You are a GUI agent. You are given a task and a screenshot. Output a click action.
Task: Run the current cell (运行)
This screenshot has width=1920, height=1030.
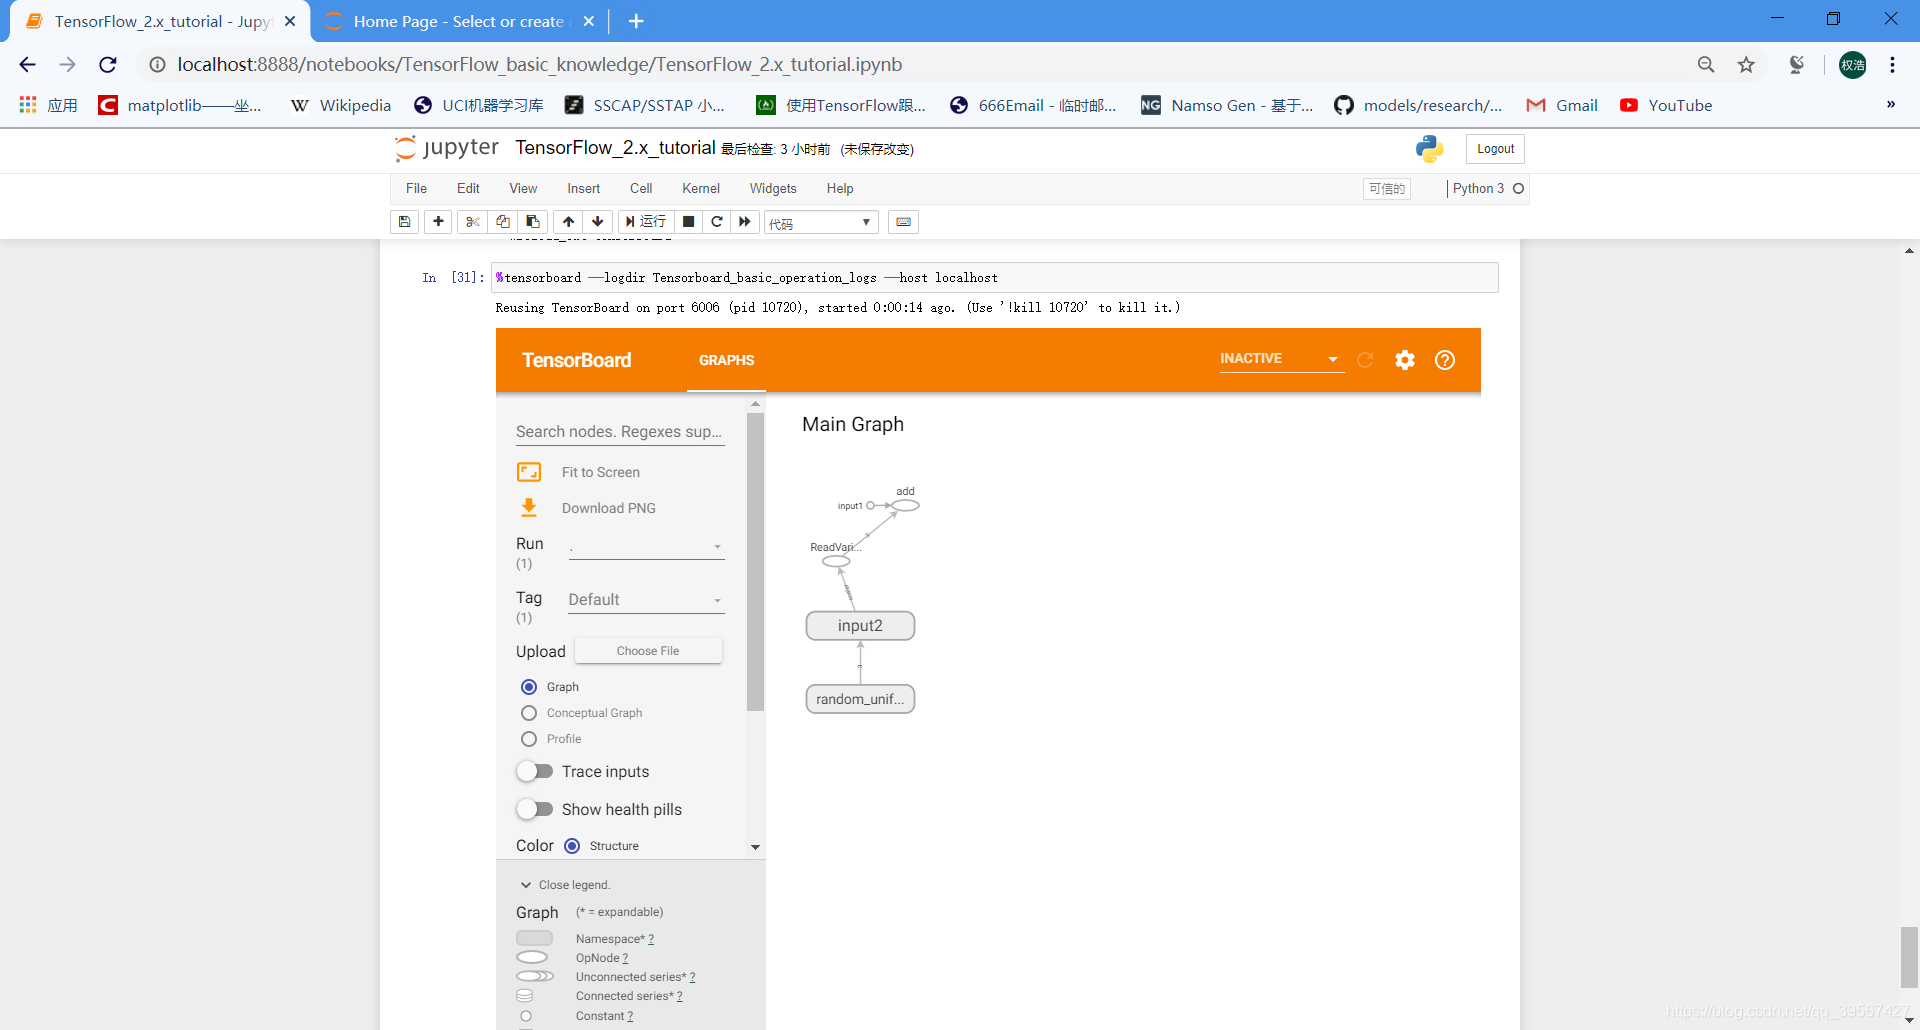coord(646,222)
